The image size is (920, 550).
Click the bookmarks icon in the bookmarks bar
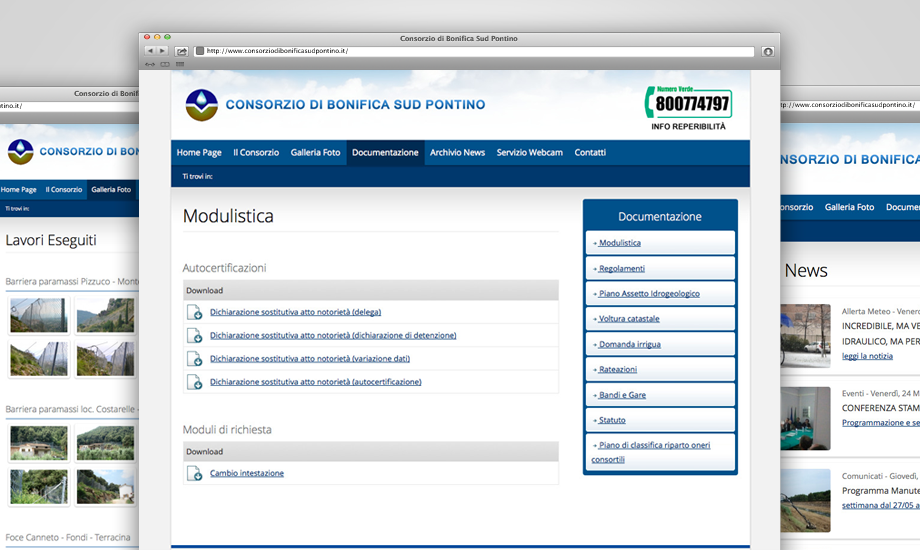[165, 64]
